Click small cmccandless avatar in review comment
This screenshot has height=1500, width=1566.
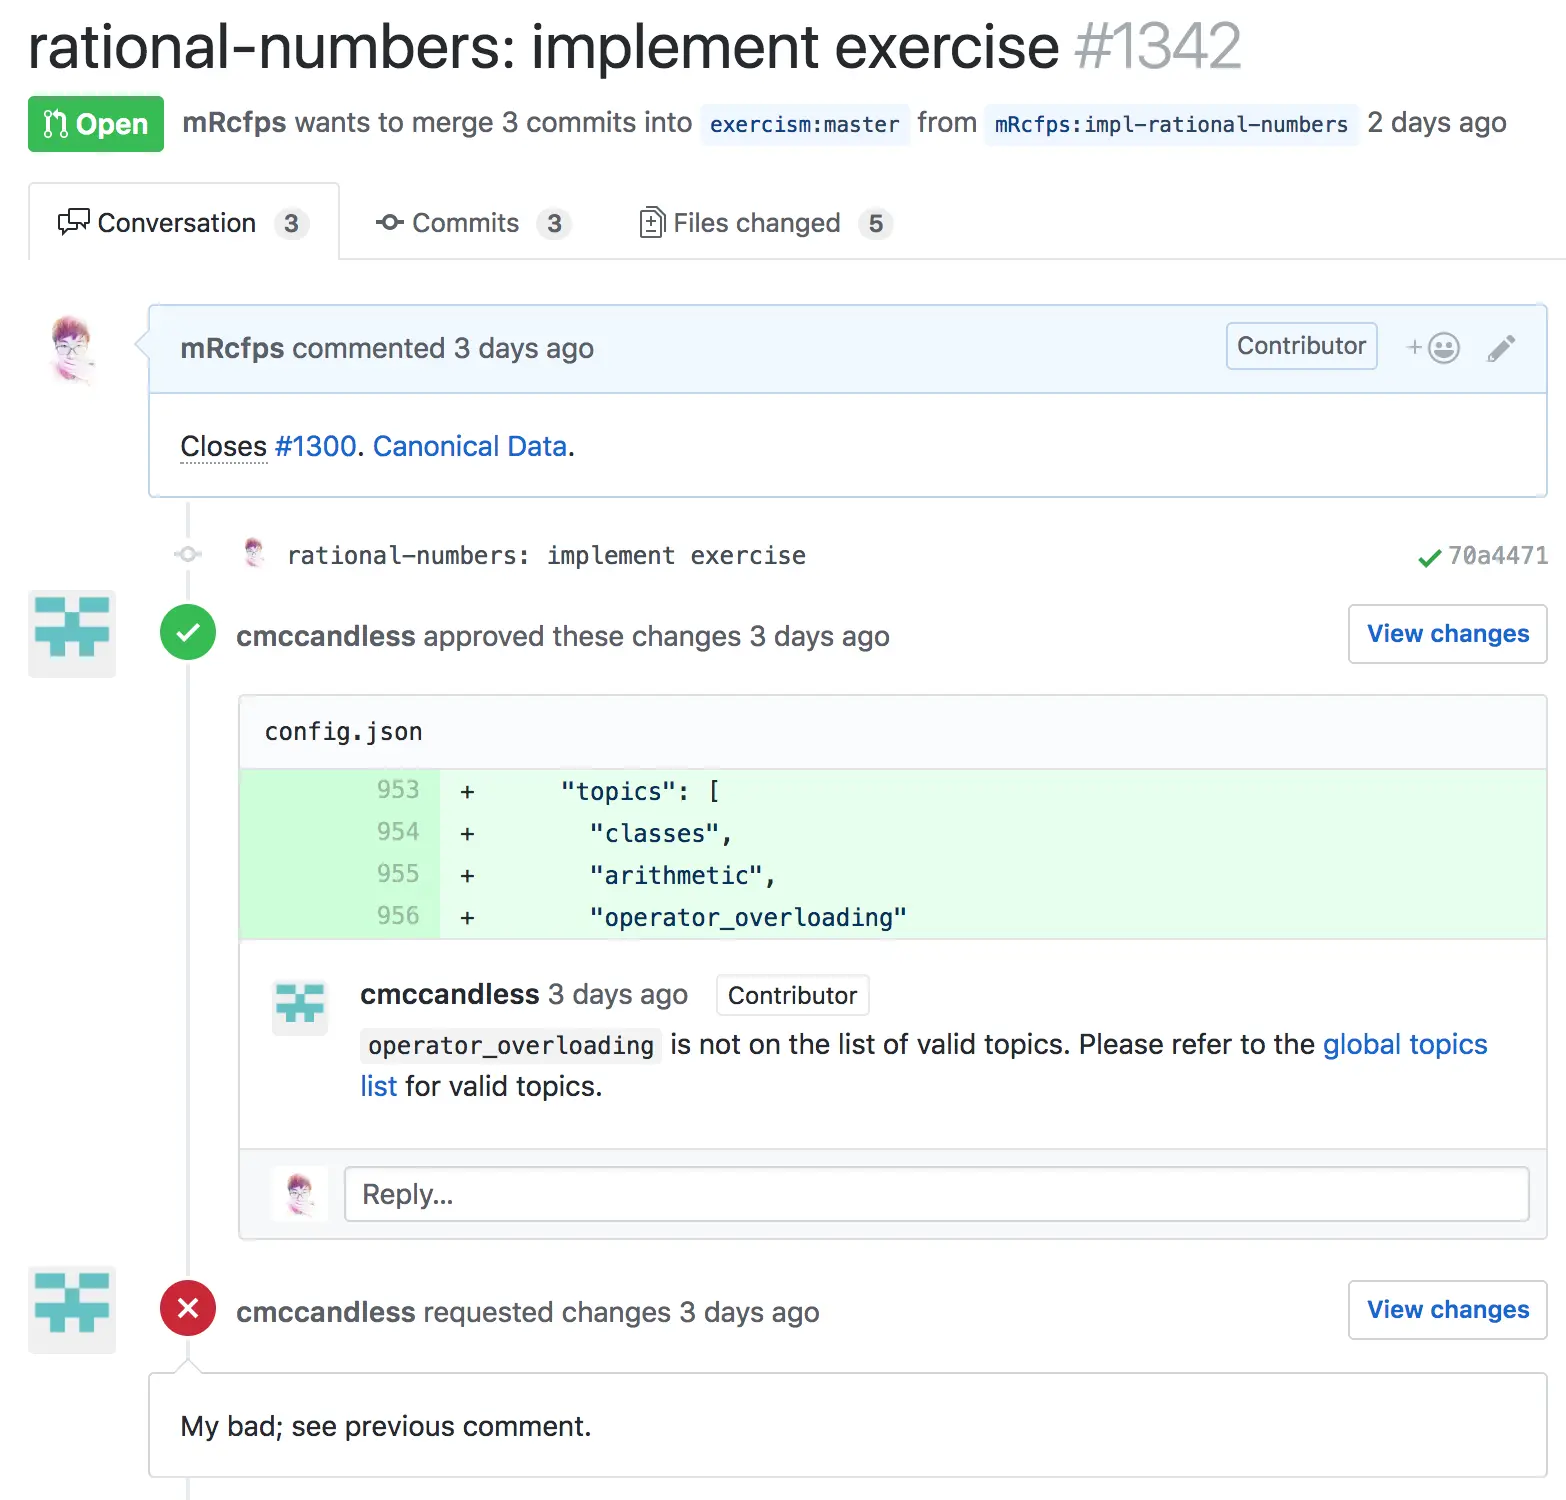(300, 1006)
